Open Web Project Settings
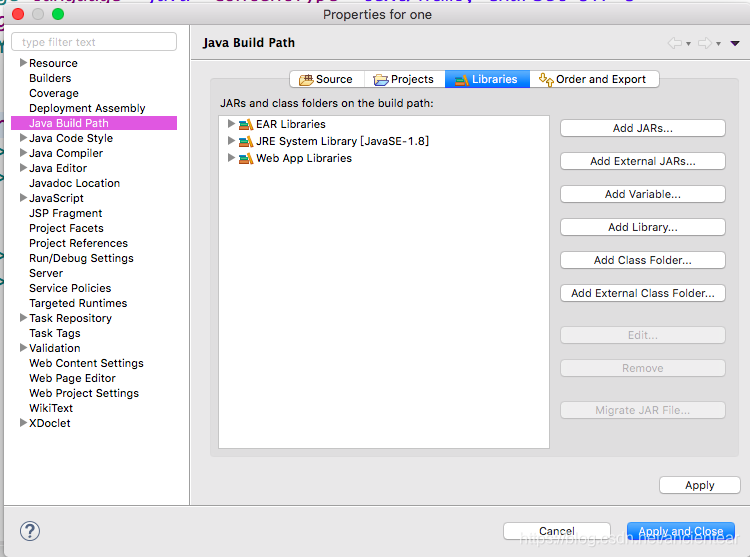Screen dimensions: 750x557 click(x=84, y=393)
